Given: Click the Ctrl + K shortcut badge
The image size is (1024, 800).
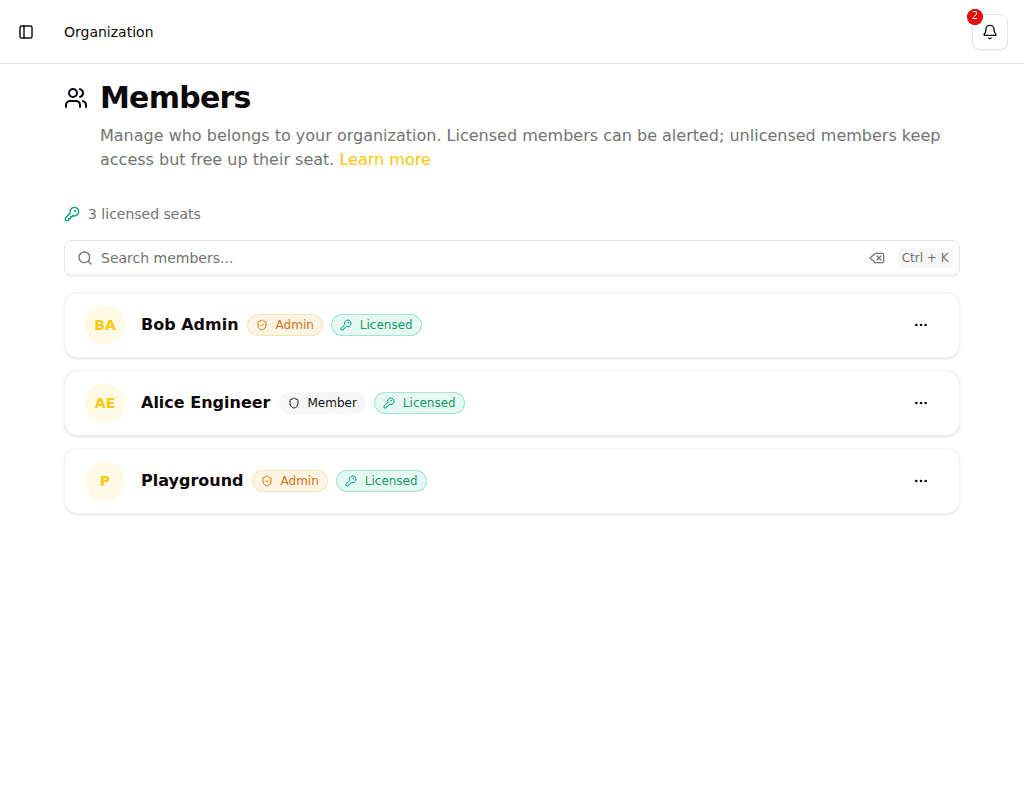Looking at the screenshot, I should click(x=925, y=258).
